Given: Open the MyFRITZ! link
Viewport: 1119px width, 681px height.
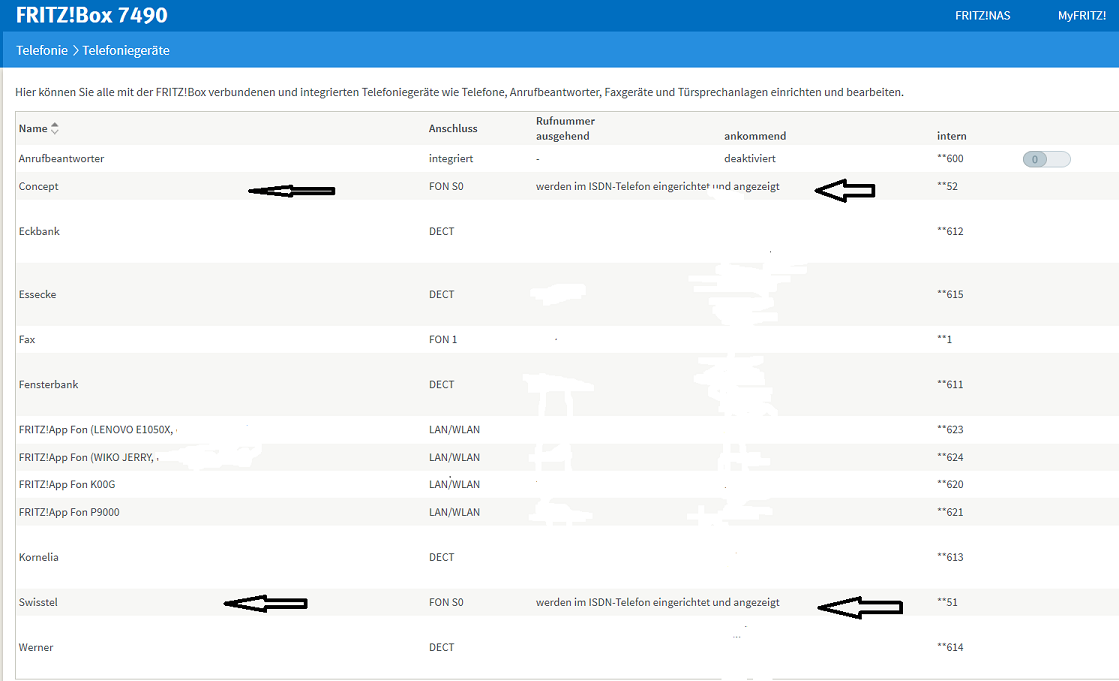Looking at the screenshot, I should point(1082,16).
